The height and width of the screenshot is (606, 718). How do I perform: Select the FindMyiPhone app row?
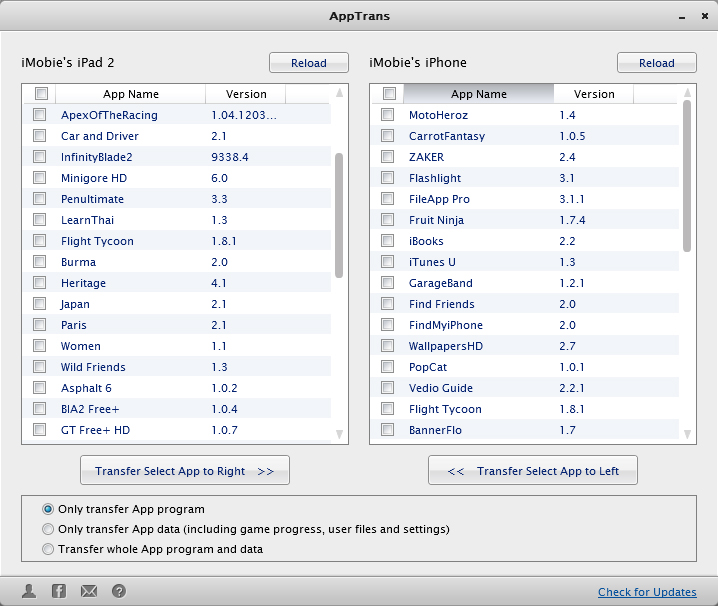click(x=525, y=325)
